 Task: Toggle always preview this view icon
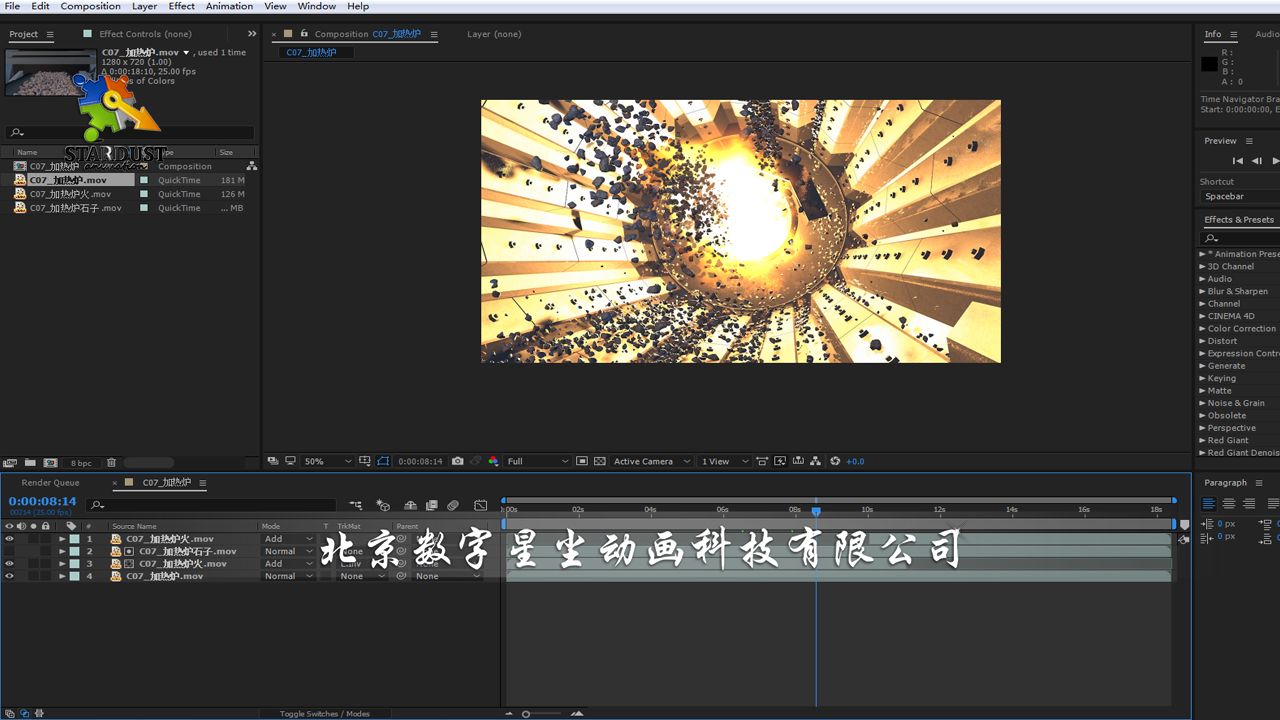[x=273, y=461]
